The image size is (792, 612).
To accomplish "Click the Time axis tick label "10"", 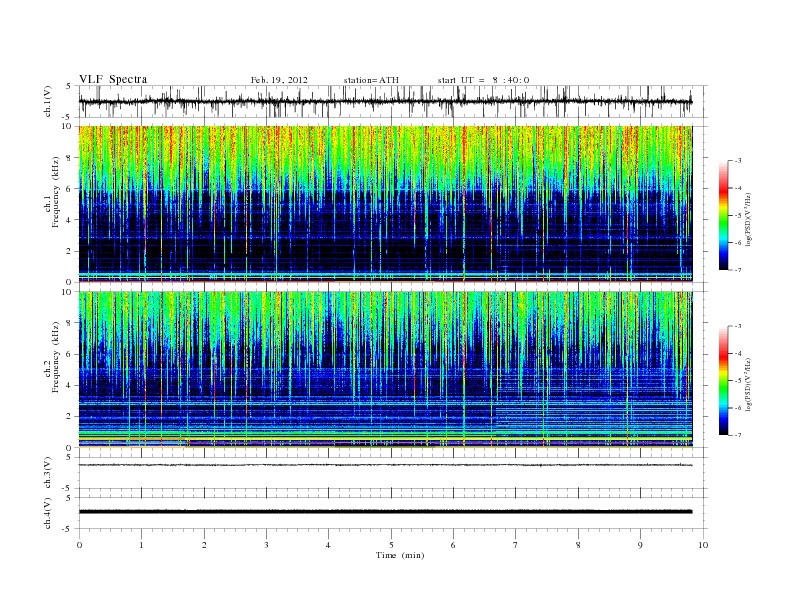I will [x=703, y=545].
